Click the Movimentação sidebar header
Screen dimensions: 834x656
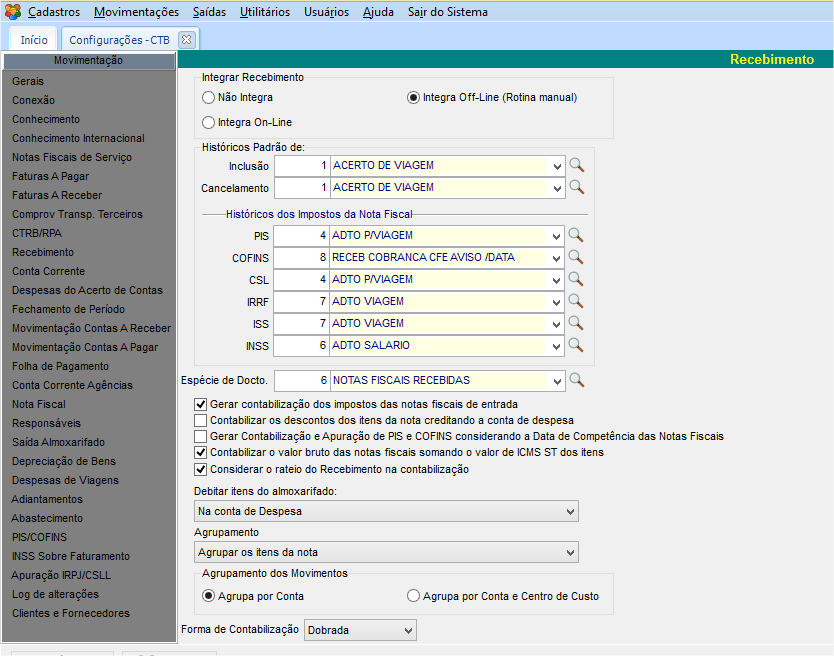point(88,61)
